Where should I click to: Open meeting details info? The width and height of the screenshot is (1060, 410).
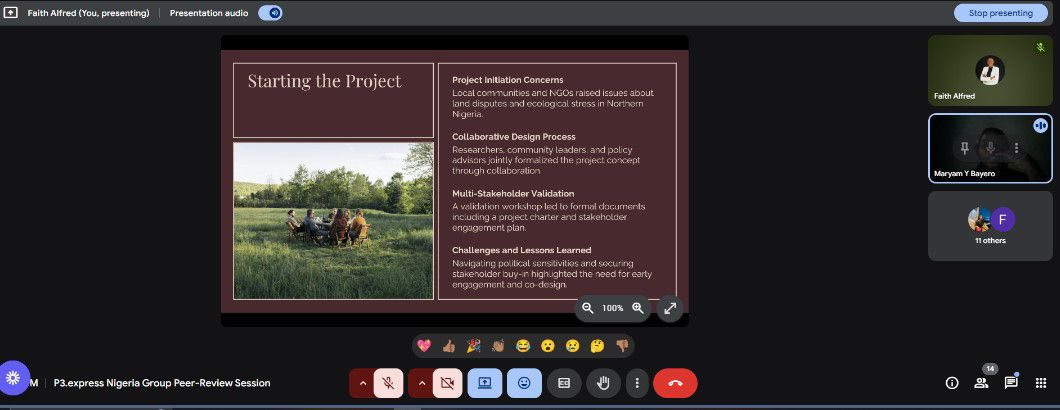pos(952,383)
